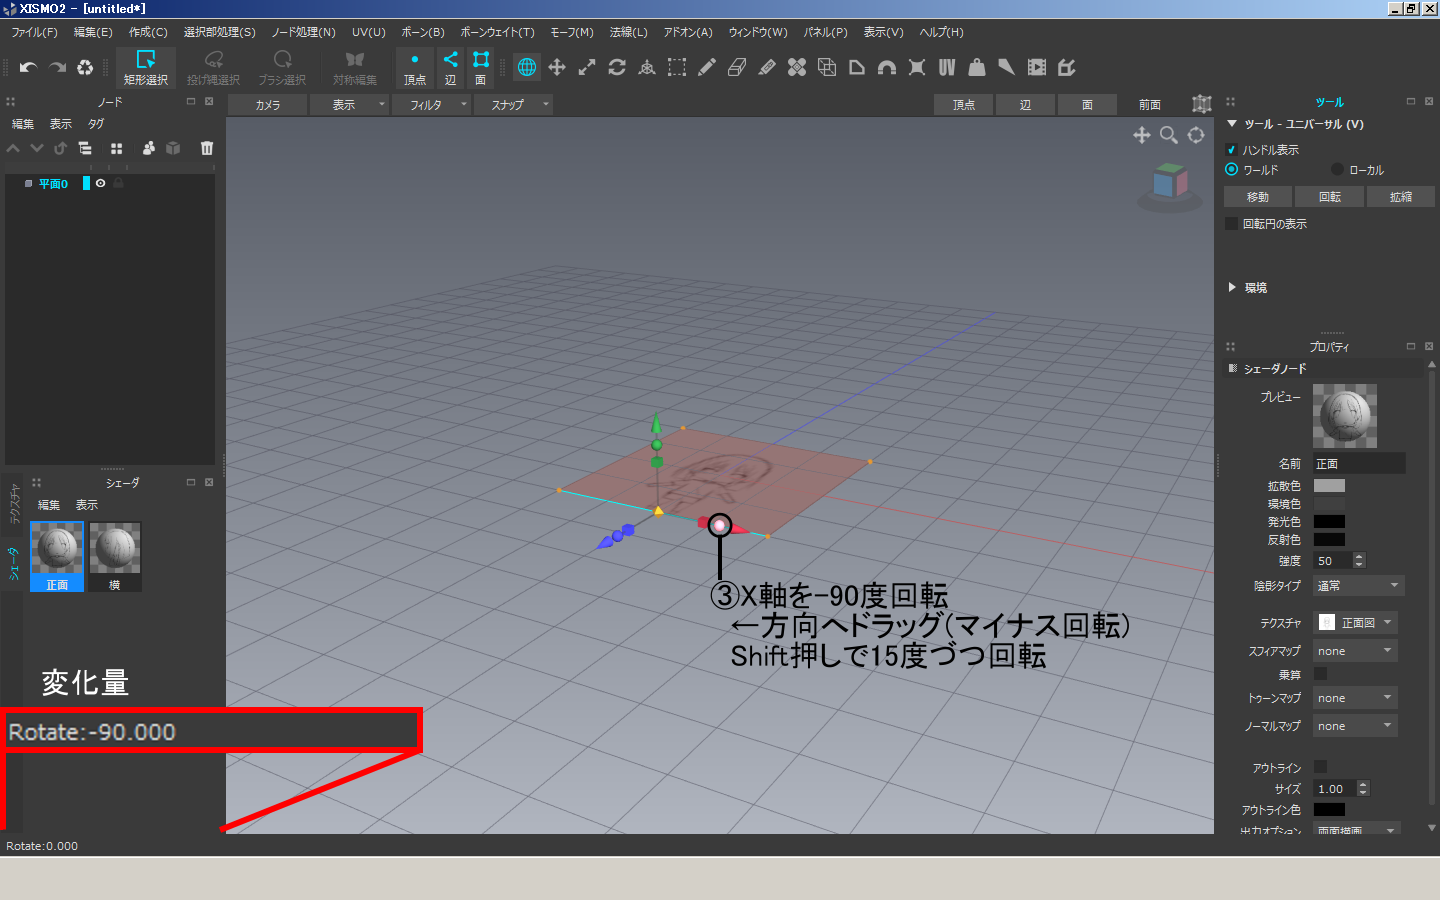
Task: Open the ヘルプ(H) menu
Action: tap(942, 32)
